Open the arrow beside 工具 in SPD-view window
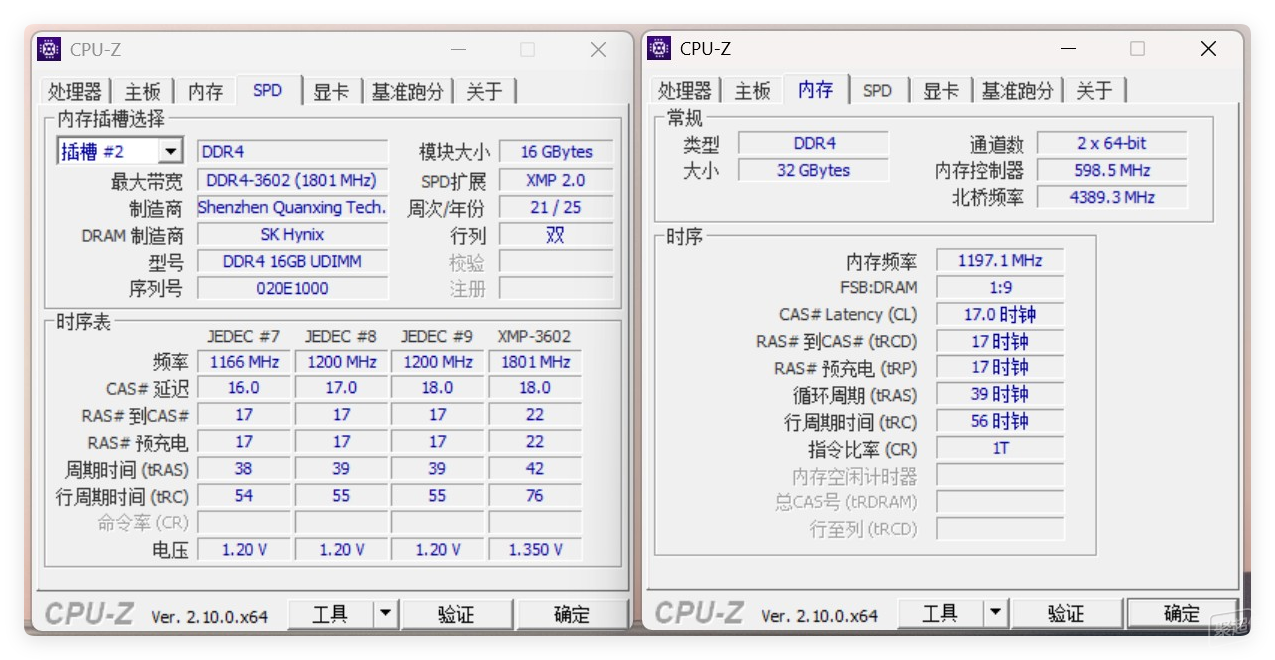The width and height of the screenshot is (1275, 660). pos(386,614)
